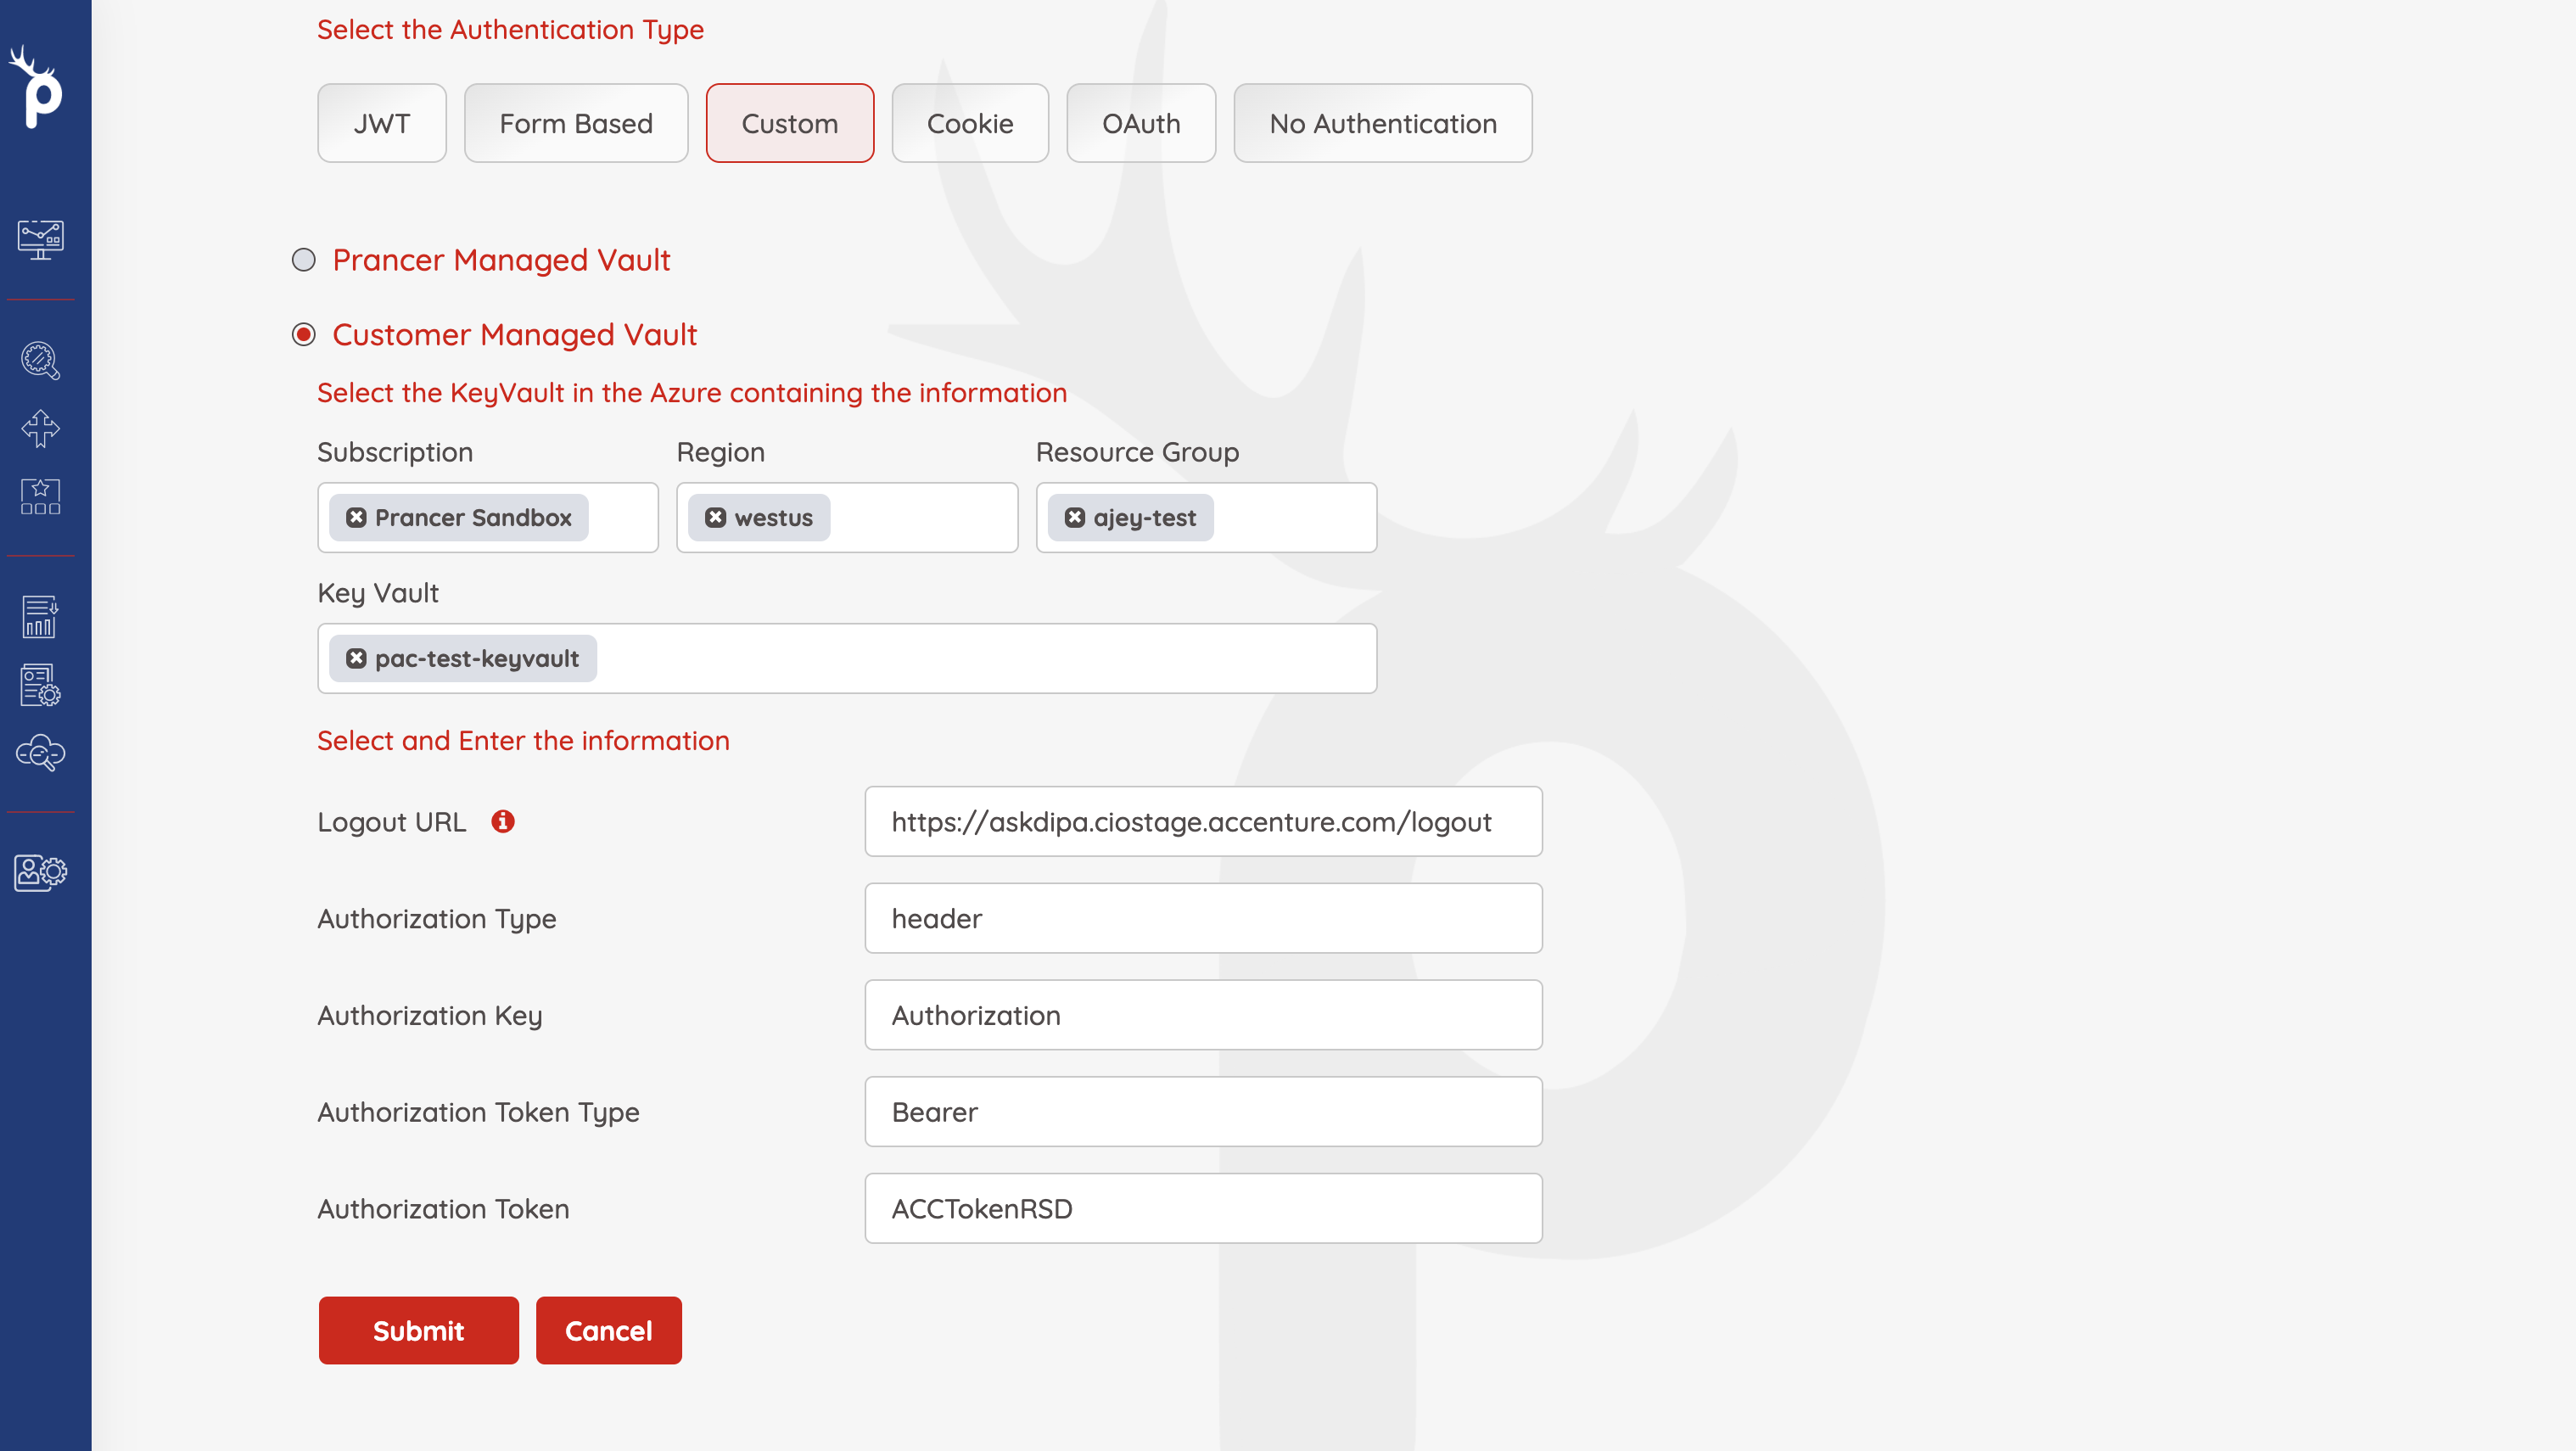Edit the Authorization Token input field
This screenshot has width=2576, height=1451.
(1203, 1208)
